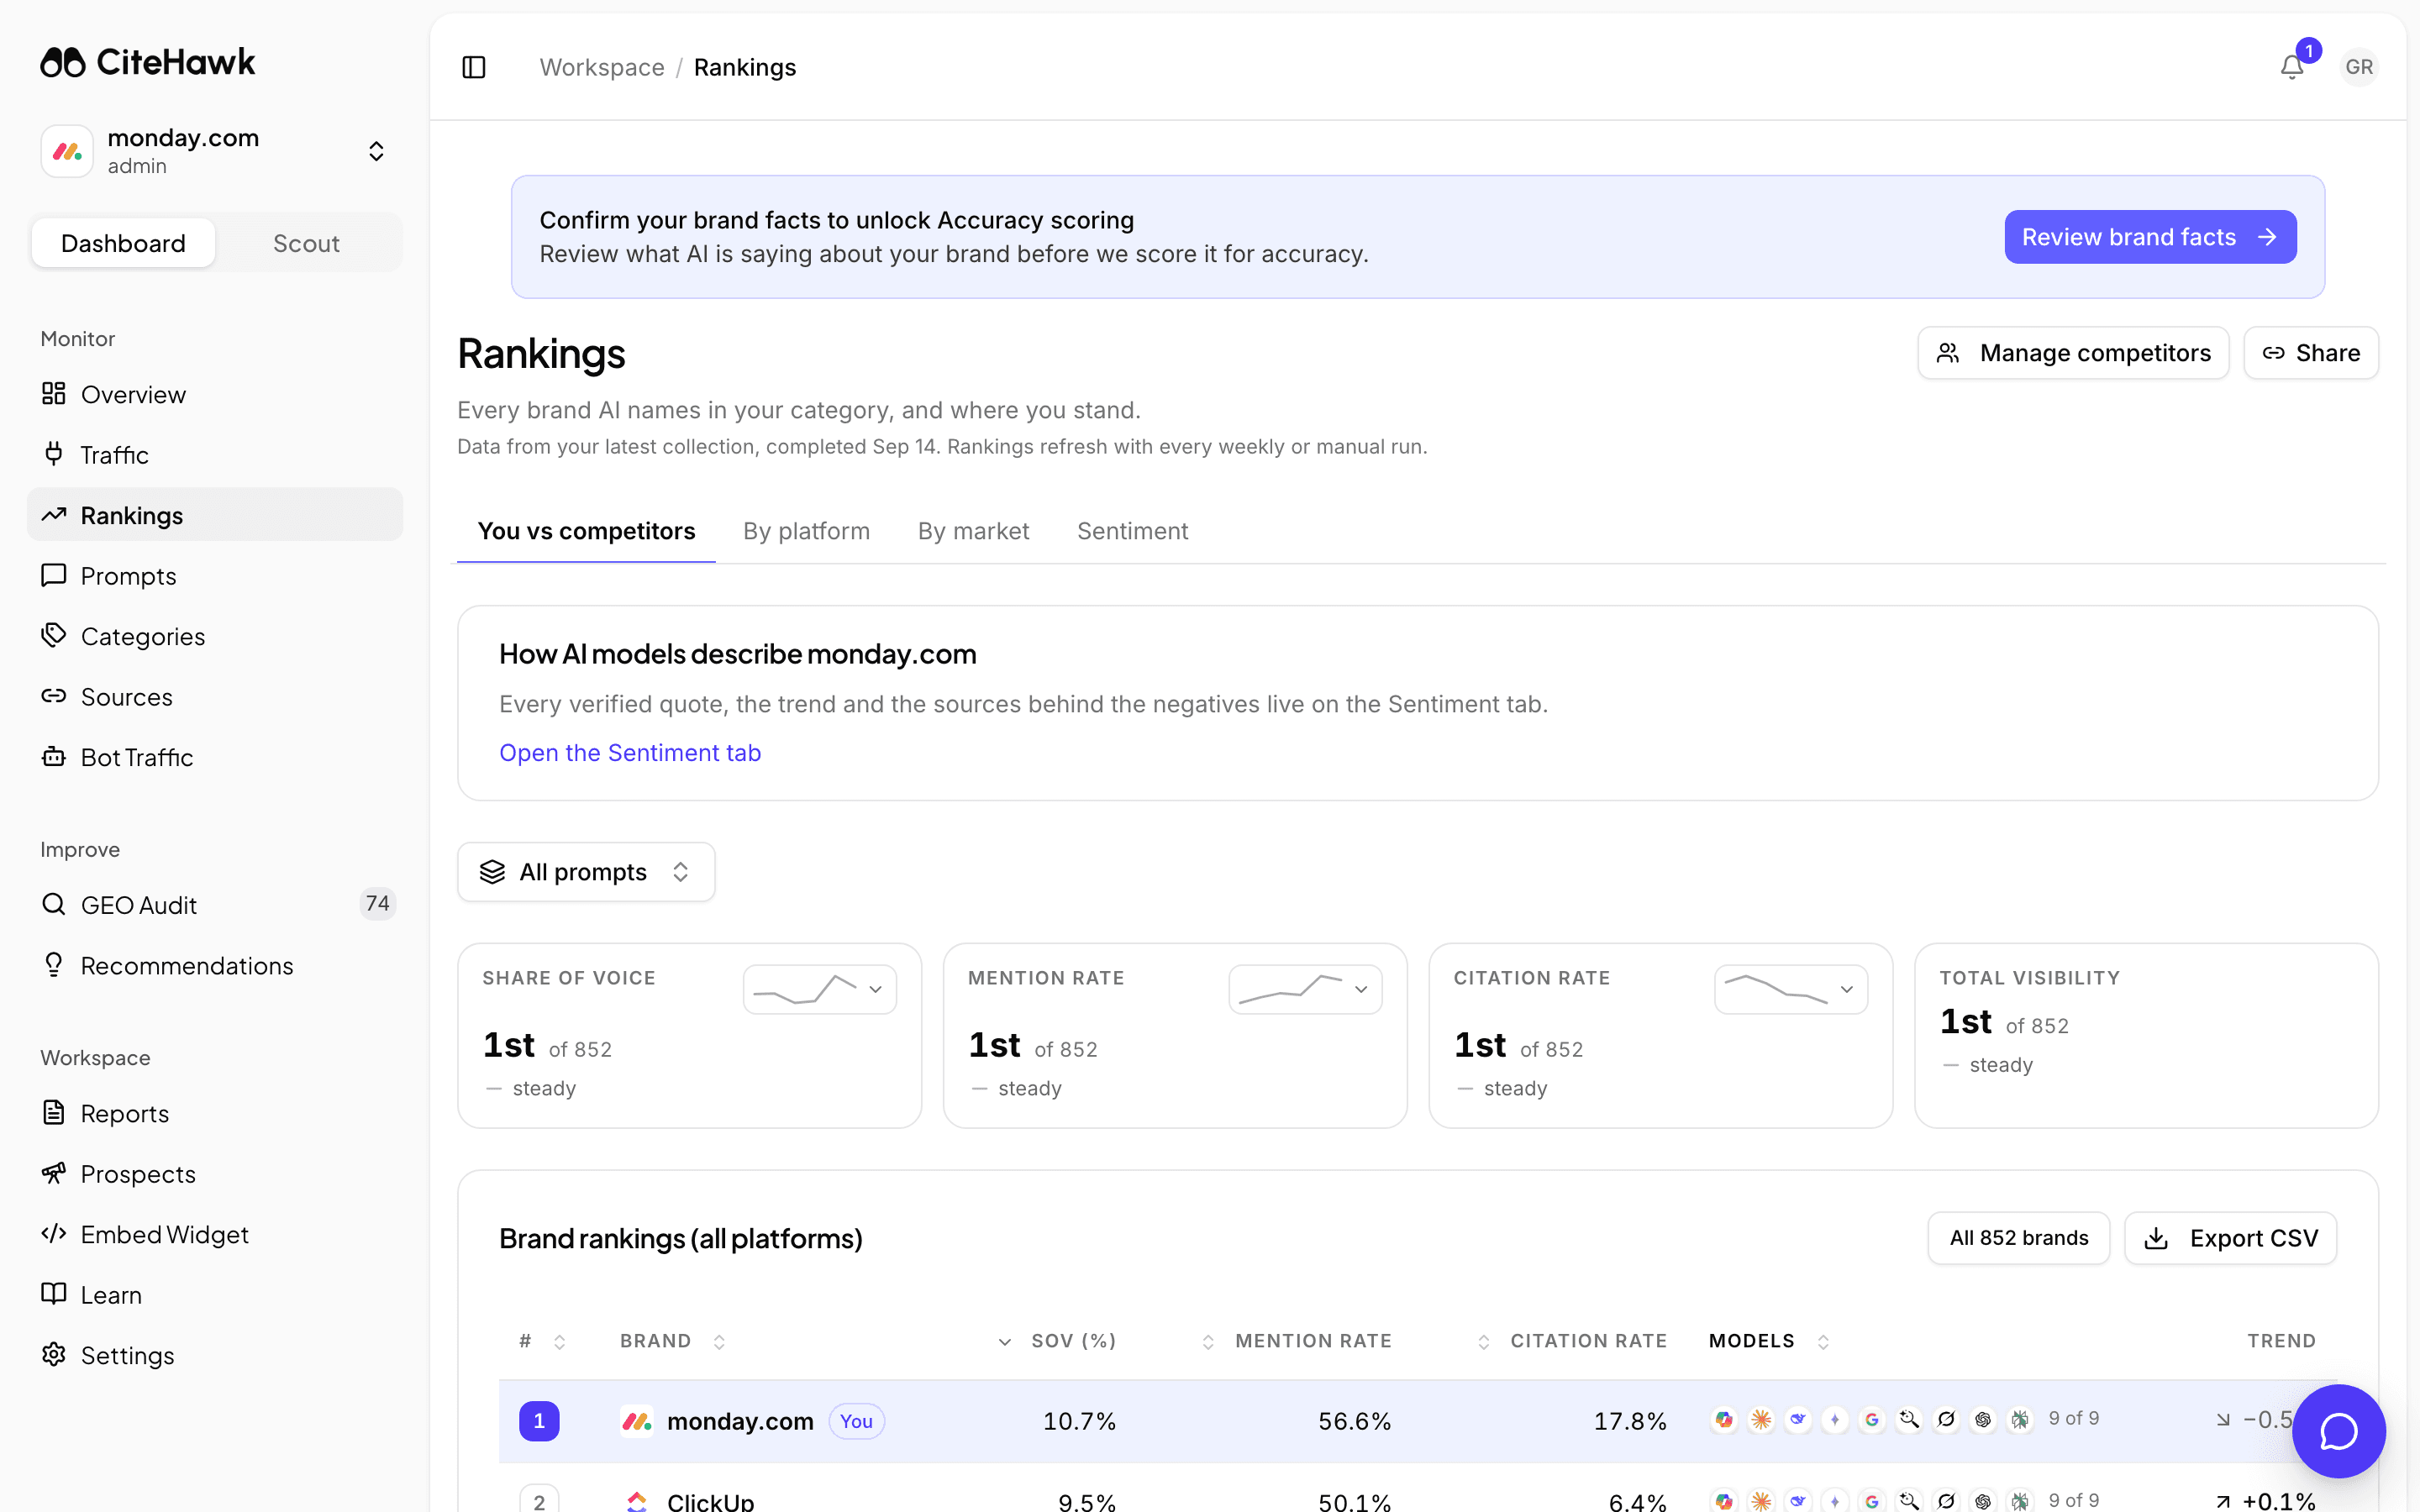Open Reports in the sidebar
The height and width of the screenshot is (1512, 2420).
[215, 1113]
